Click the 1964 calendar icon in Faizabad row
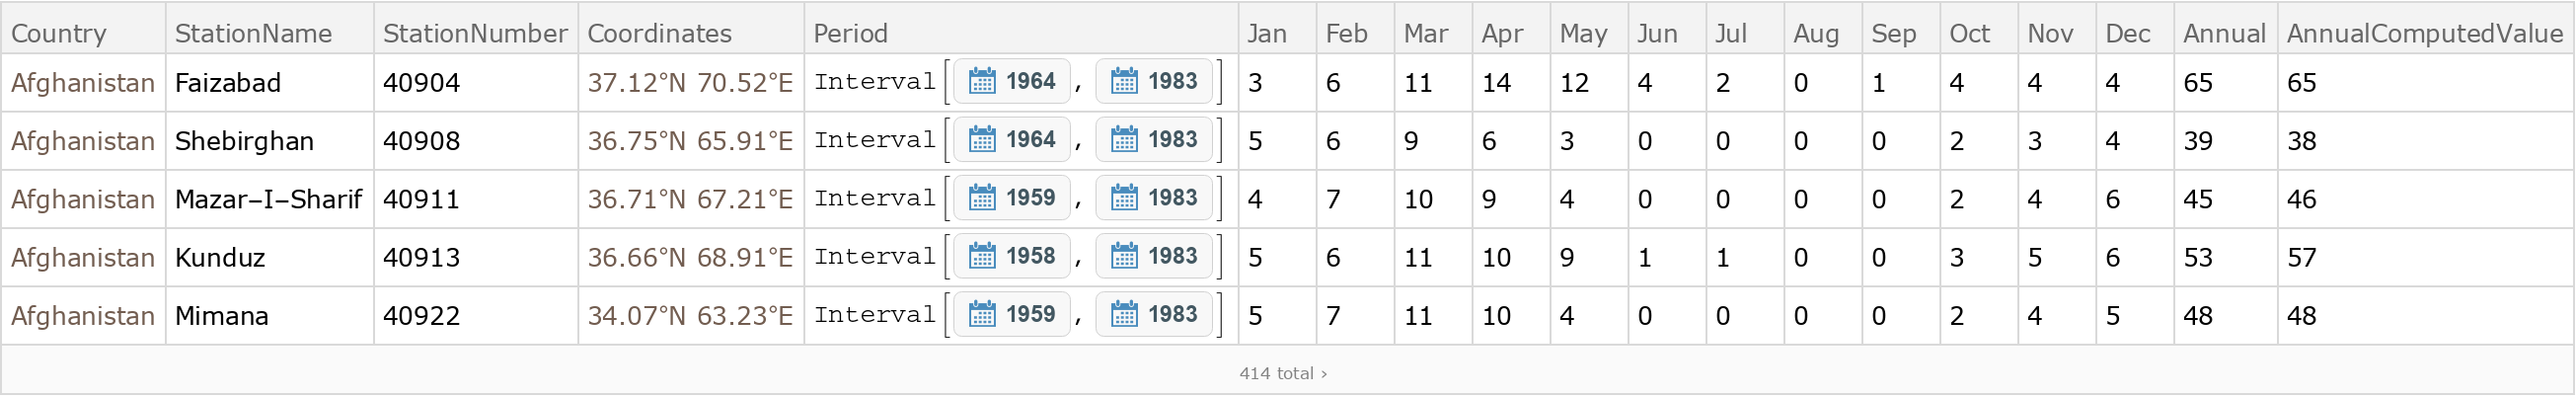The image size is (2576, 397). pos(982,82)
